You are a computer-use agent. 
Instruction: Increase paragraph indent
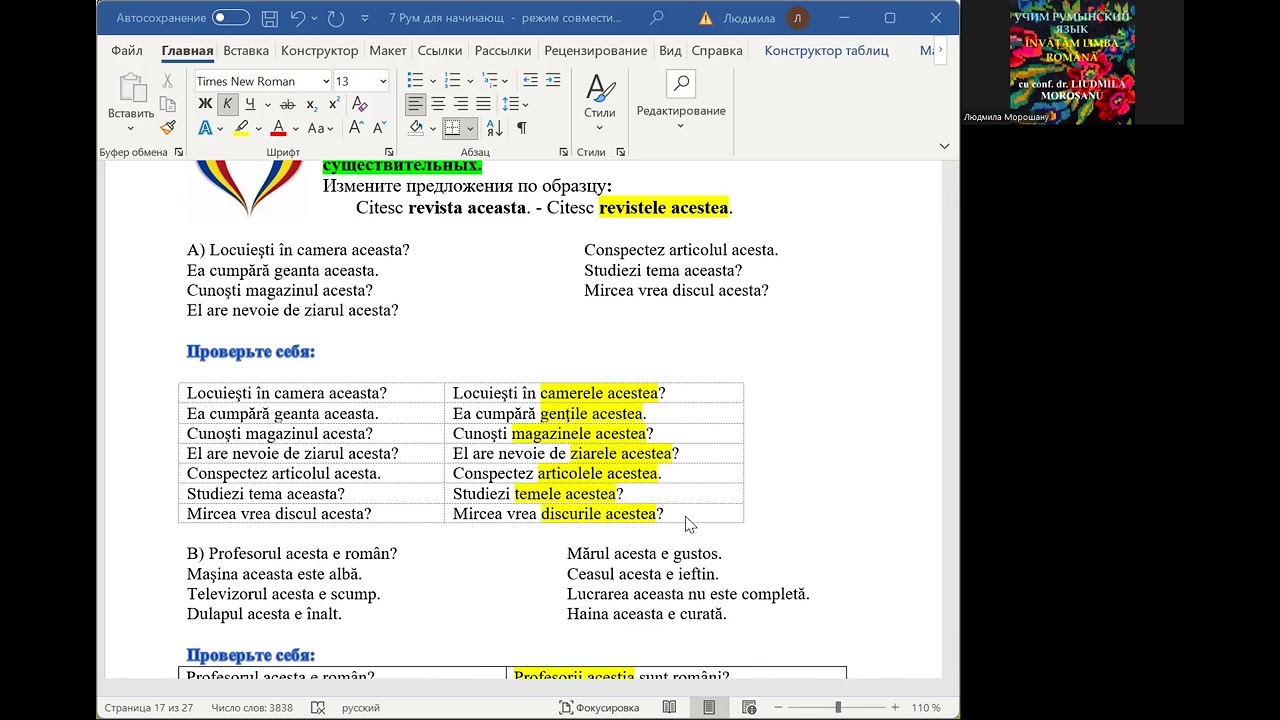553,81
